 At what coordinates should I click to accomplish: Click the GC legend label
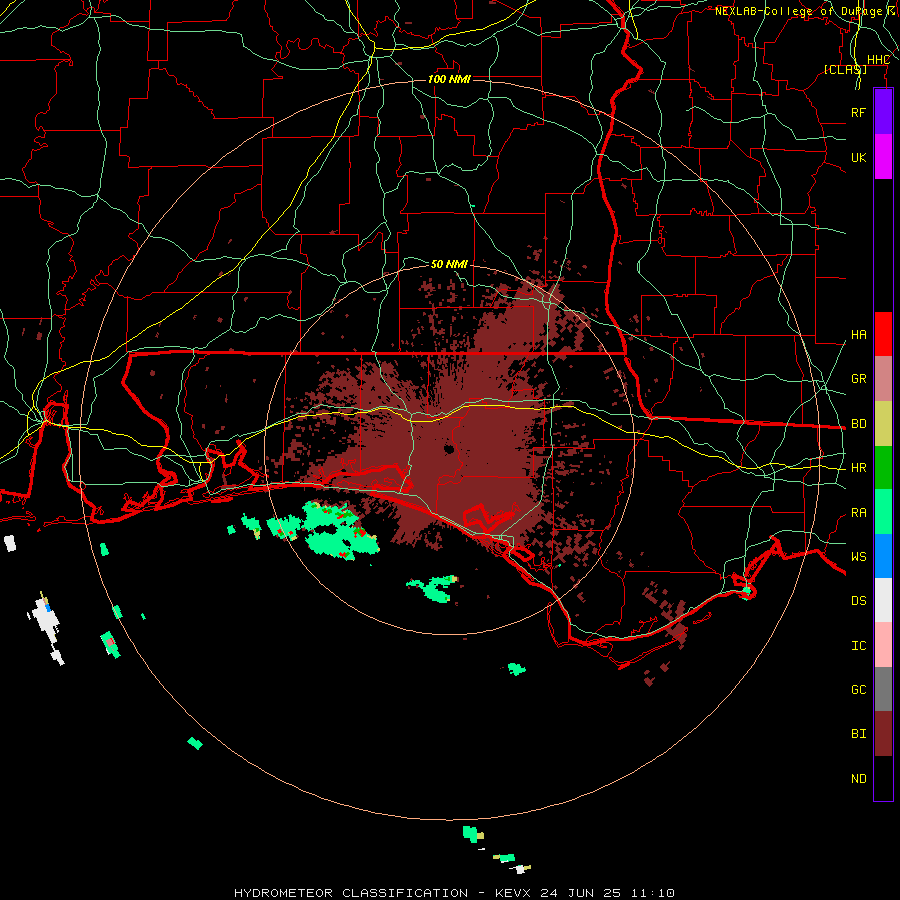(859, 690)
